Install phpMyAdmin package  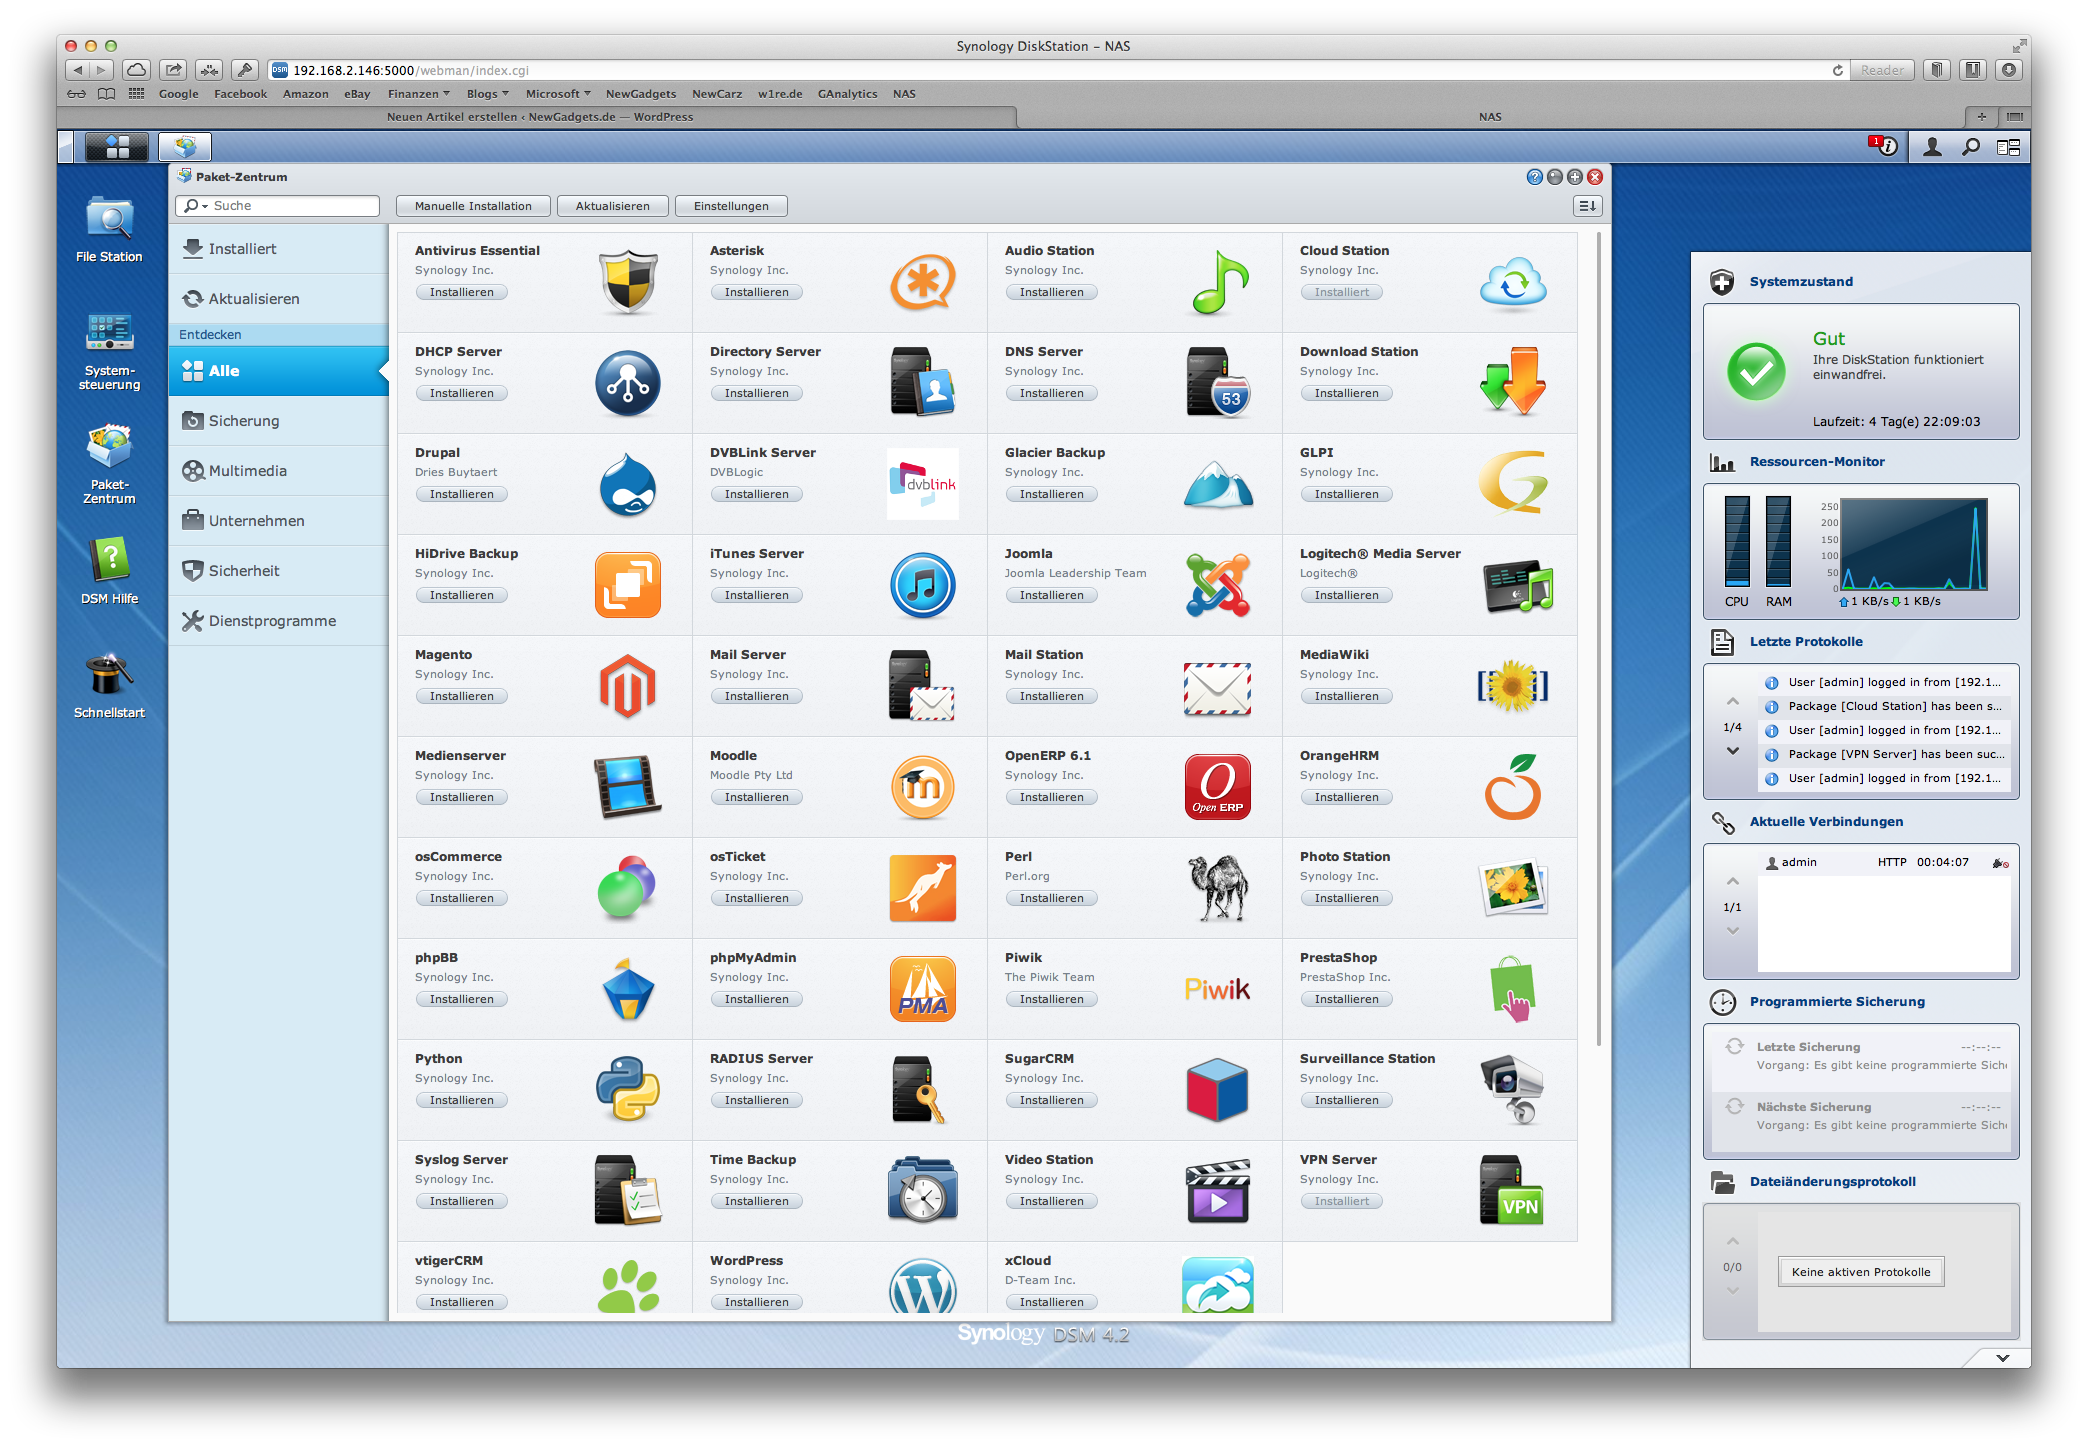coord(756,999)
